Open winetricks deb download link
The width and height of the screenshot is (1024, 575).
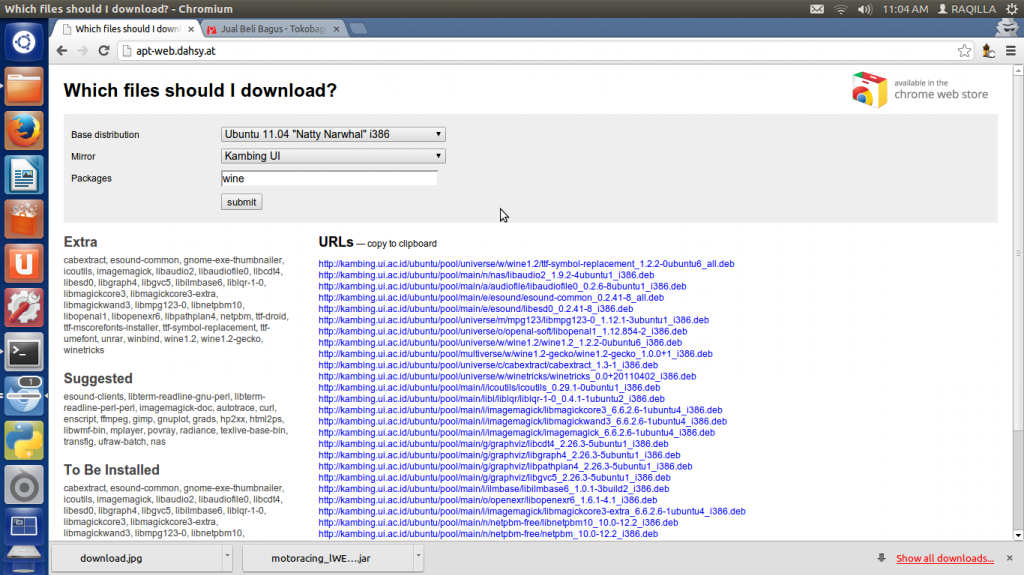point(507,376)
